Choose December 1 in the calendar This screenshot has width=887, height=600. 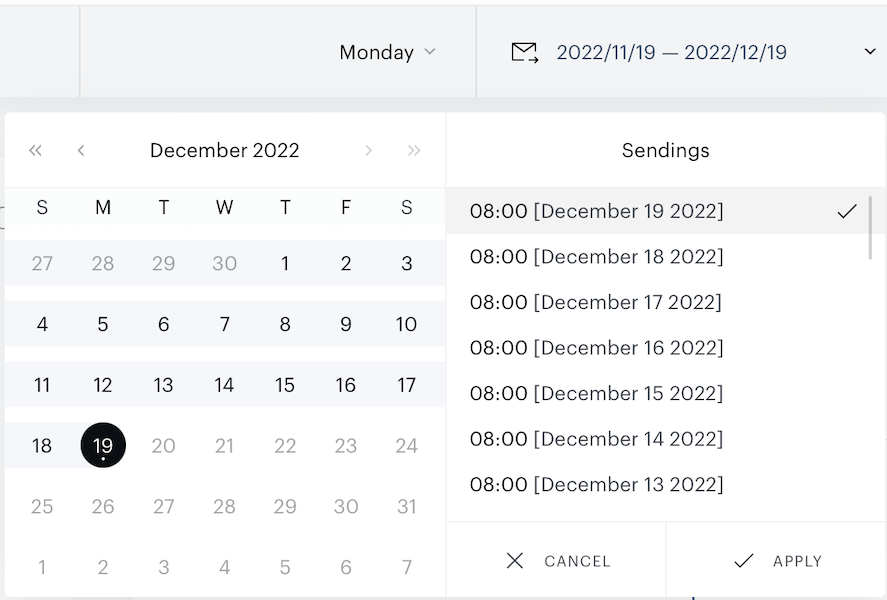click(285, 264)
